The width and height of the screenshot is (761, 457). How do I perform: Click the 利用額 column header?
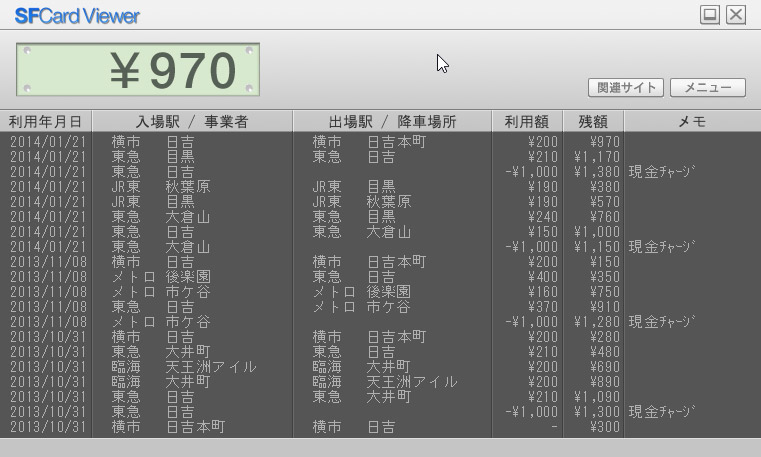[x=527, y=121]
